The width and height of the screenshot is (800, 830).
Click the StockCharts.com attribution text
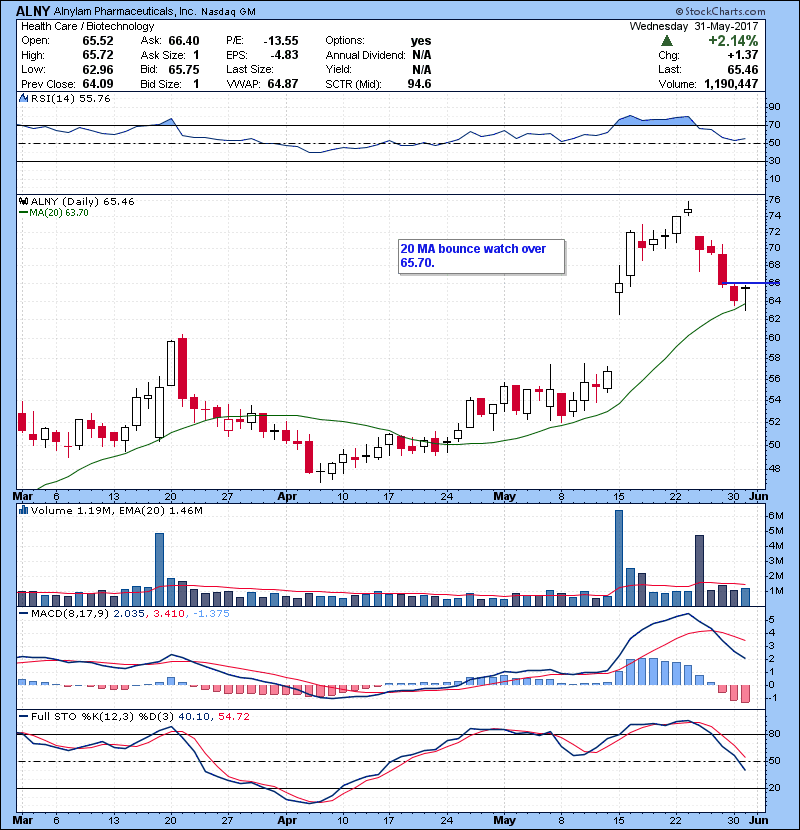[x=721, y=11]
